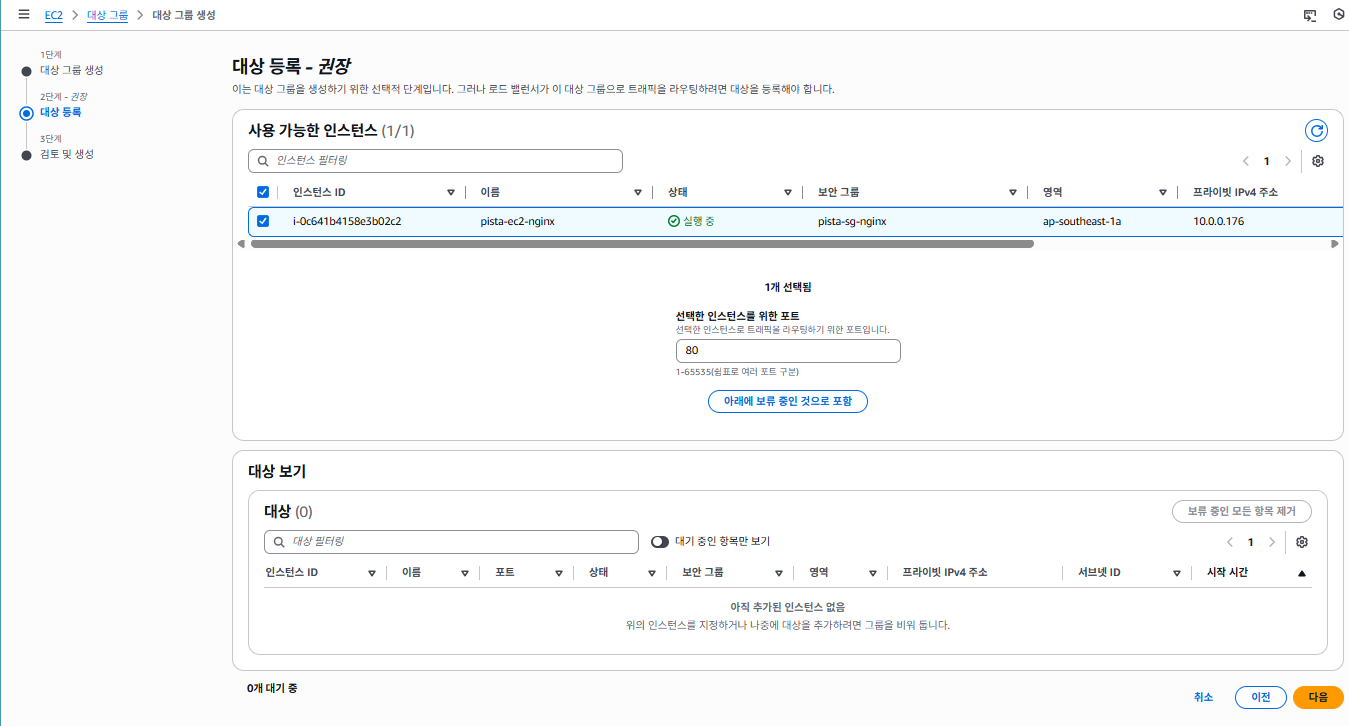Go to next page of available instances

pos(1288,161)
